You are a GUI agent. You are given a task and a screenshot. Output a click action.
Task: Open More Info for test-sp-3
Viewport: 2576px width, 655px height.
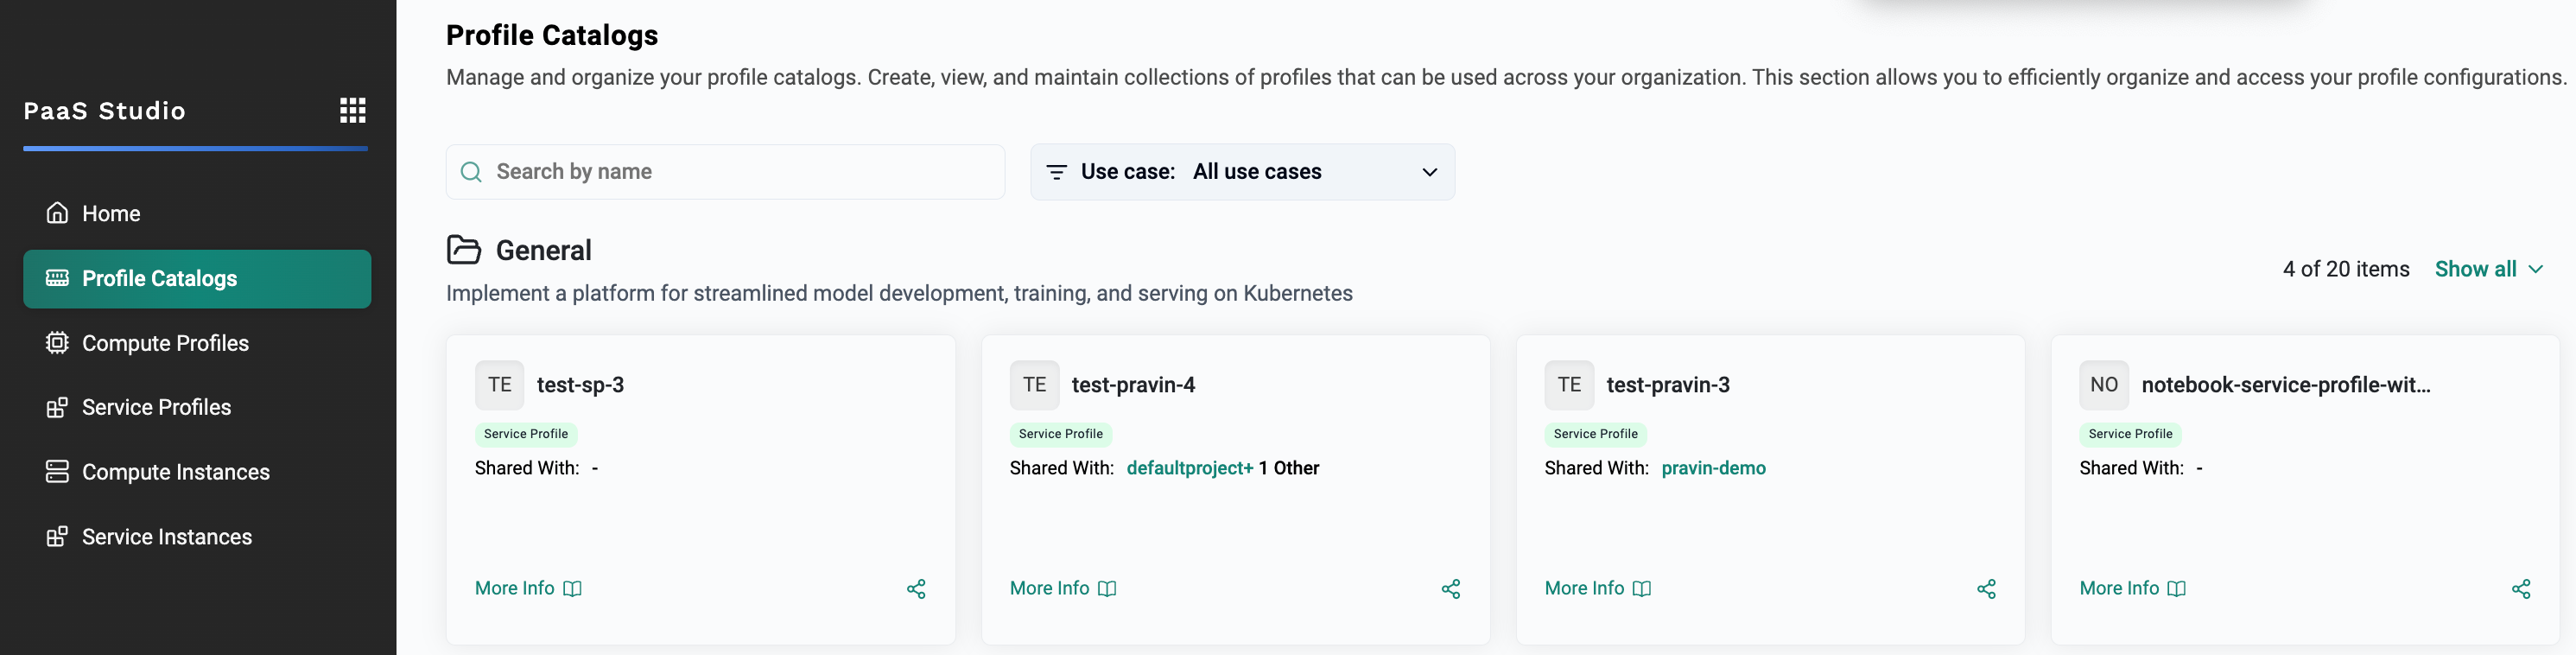(527, 588)
